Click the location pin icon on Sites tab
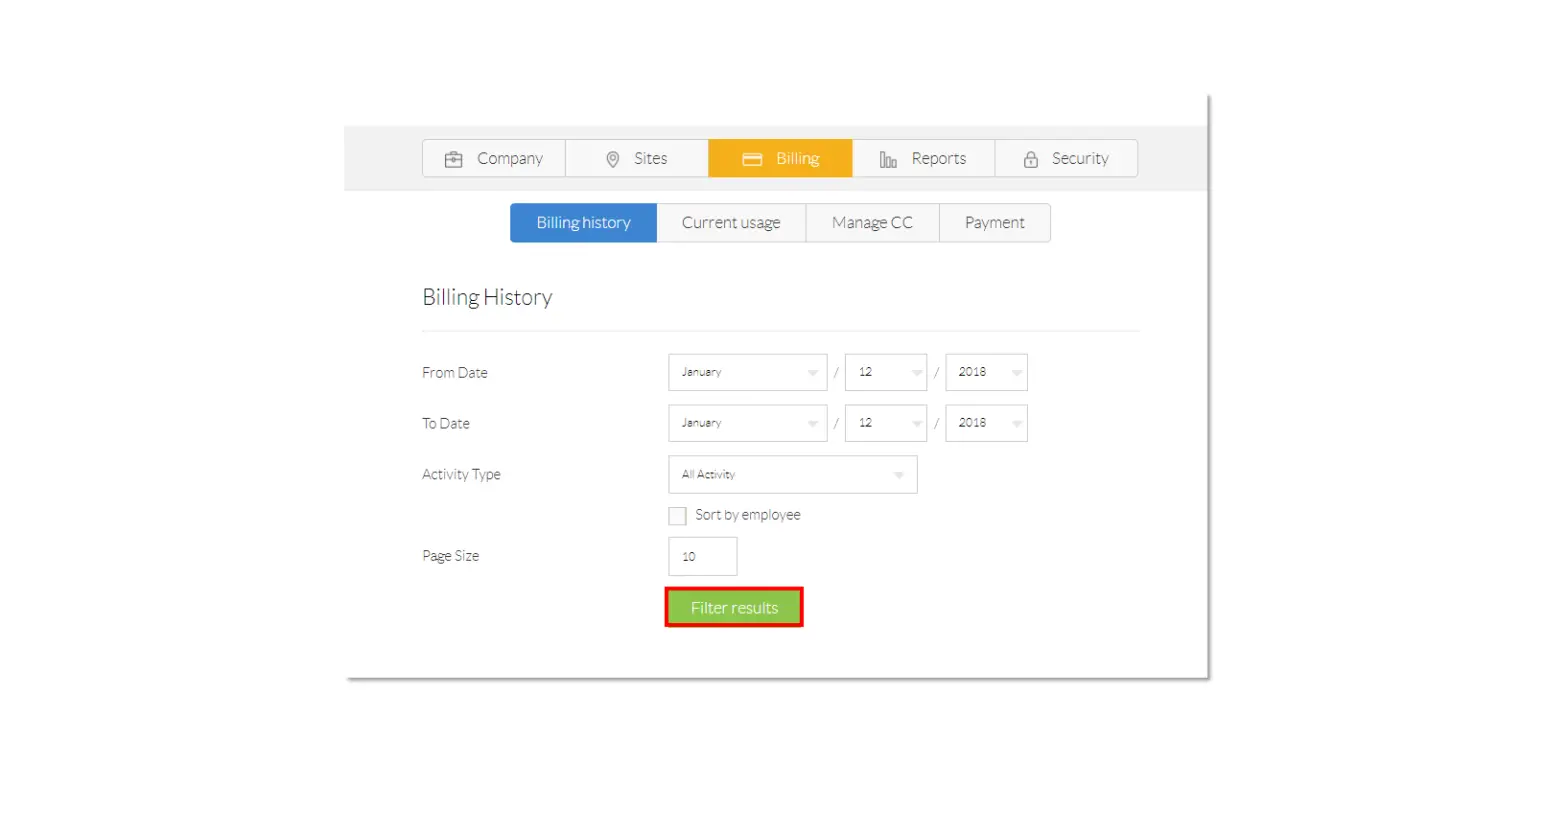 coord(613,159)
